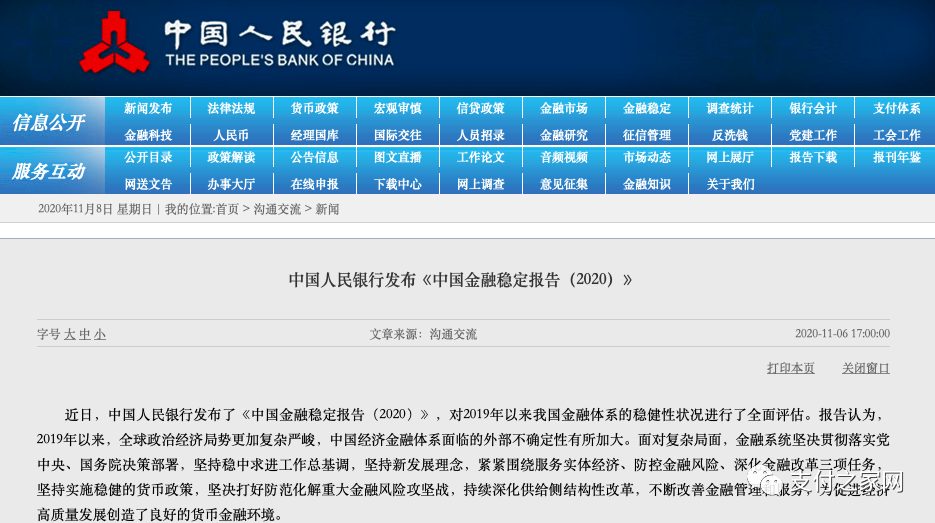Open 公开目录 link

click(x=148, y=157)
